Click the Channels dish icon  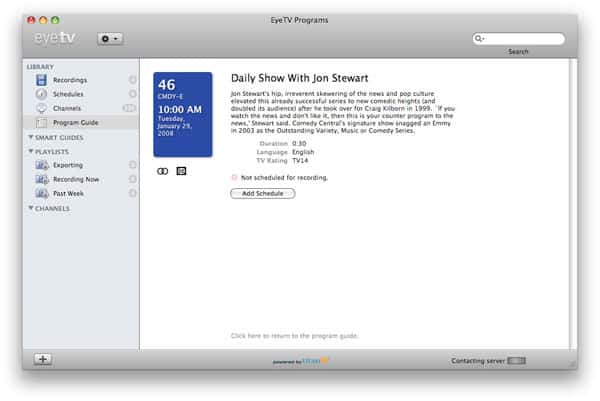click(x=41, y=109)
